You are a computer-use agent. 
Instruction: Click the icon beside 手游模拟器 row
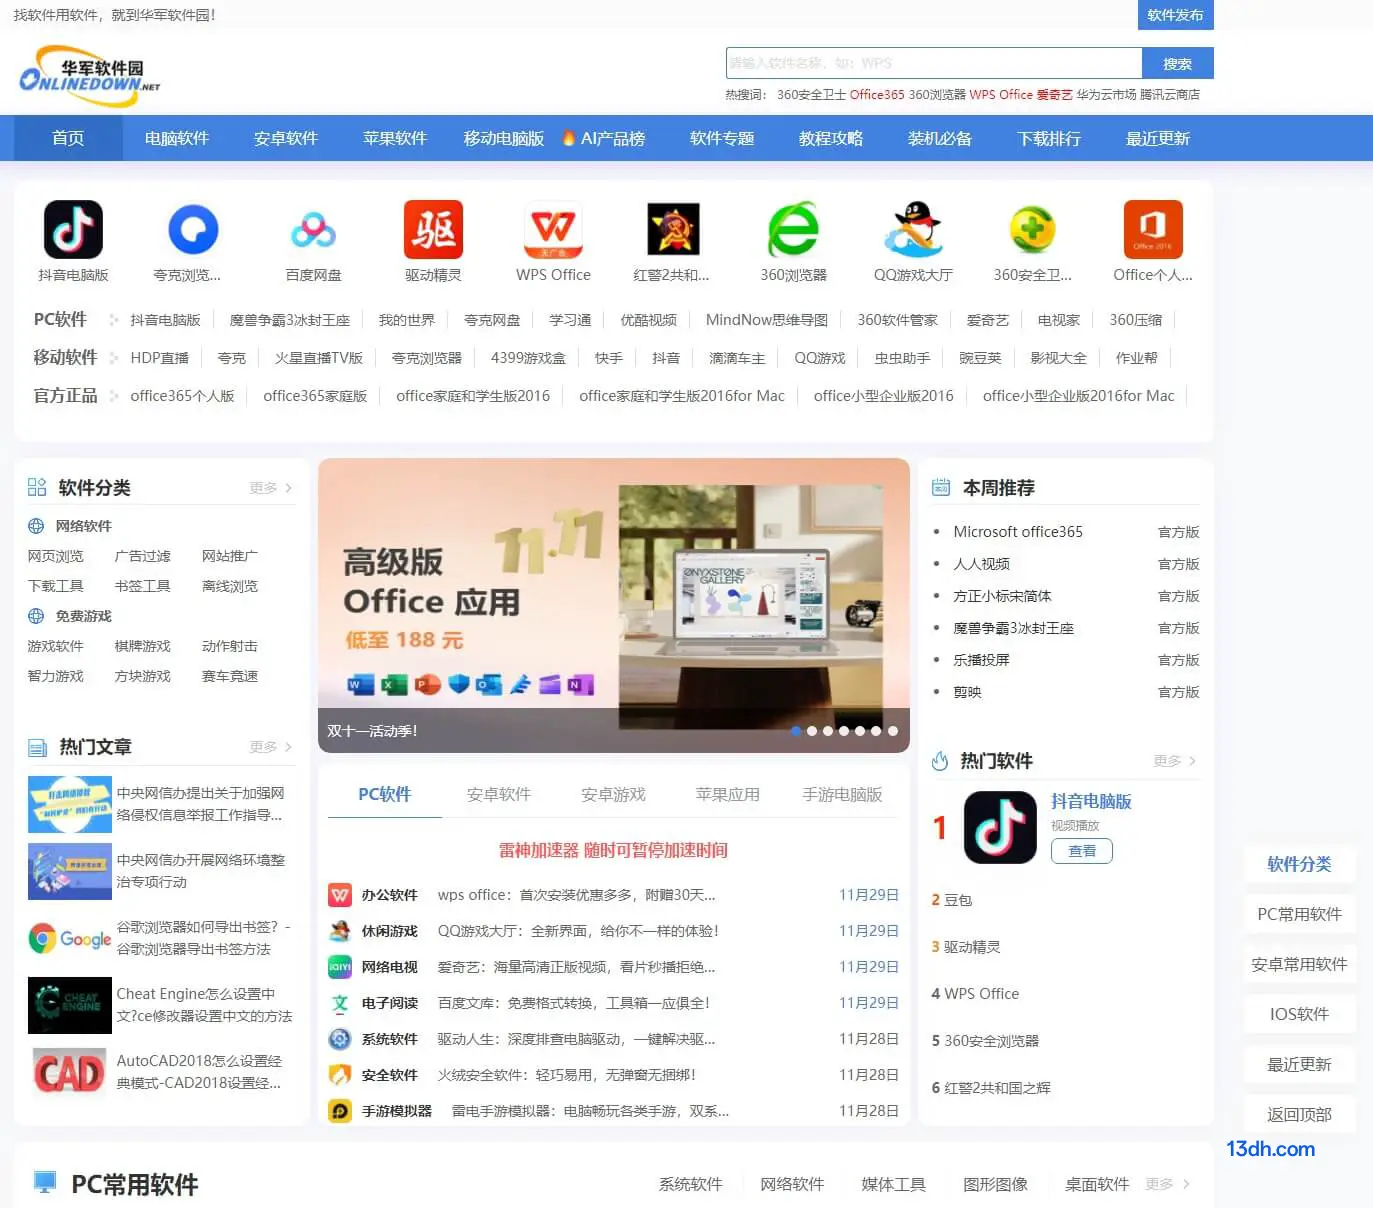pos(340,1111)
